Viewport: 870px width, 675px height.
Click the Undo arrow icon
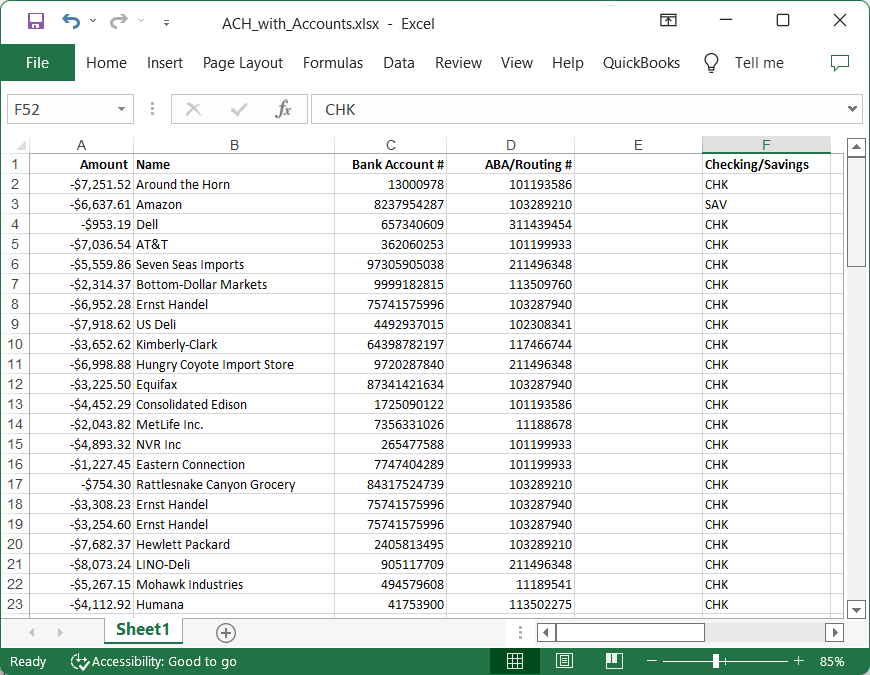tap(70, 21)
